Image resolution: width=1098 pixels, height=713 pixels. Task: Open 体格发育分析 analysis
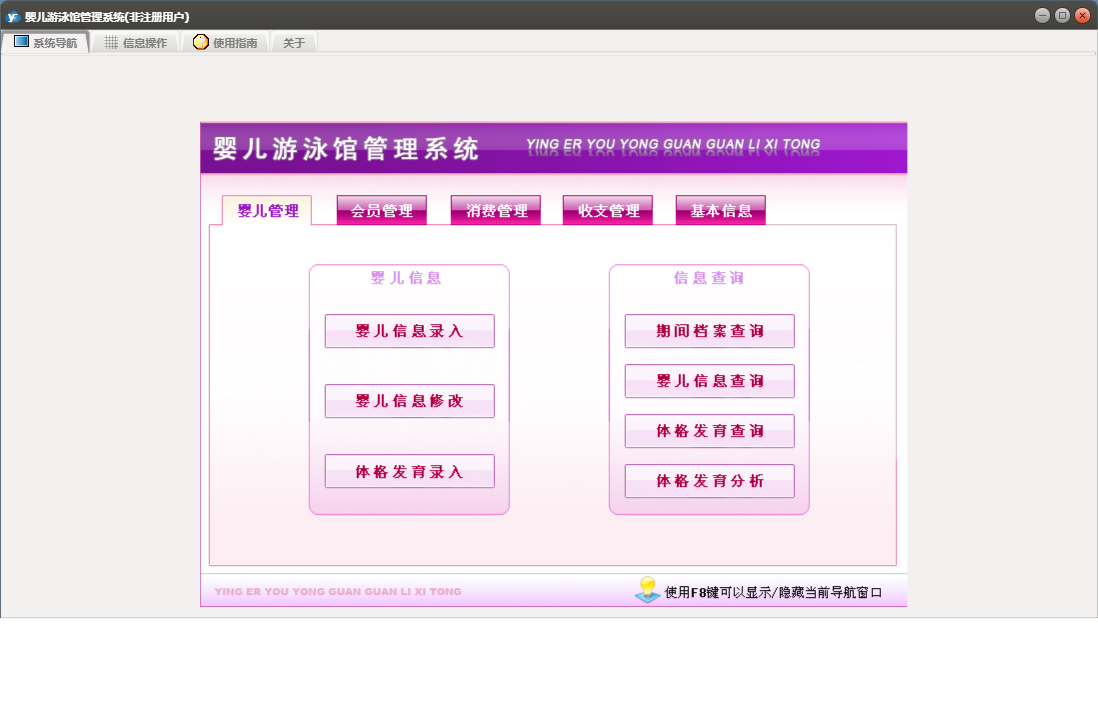pos(709,481)
